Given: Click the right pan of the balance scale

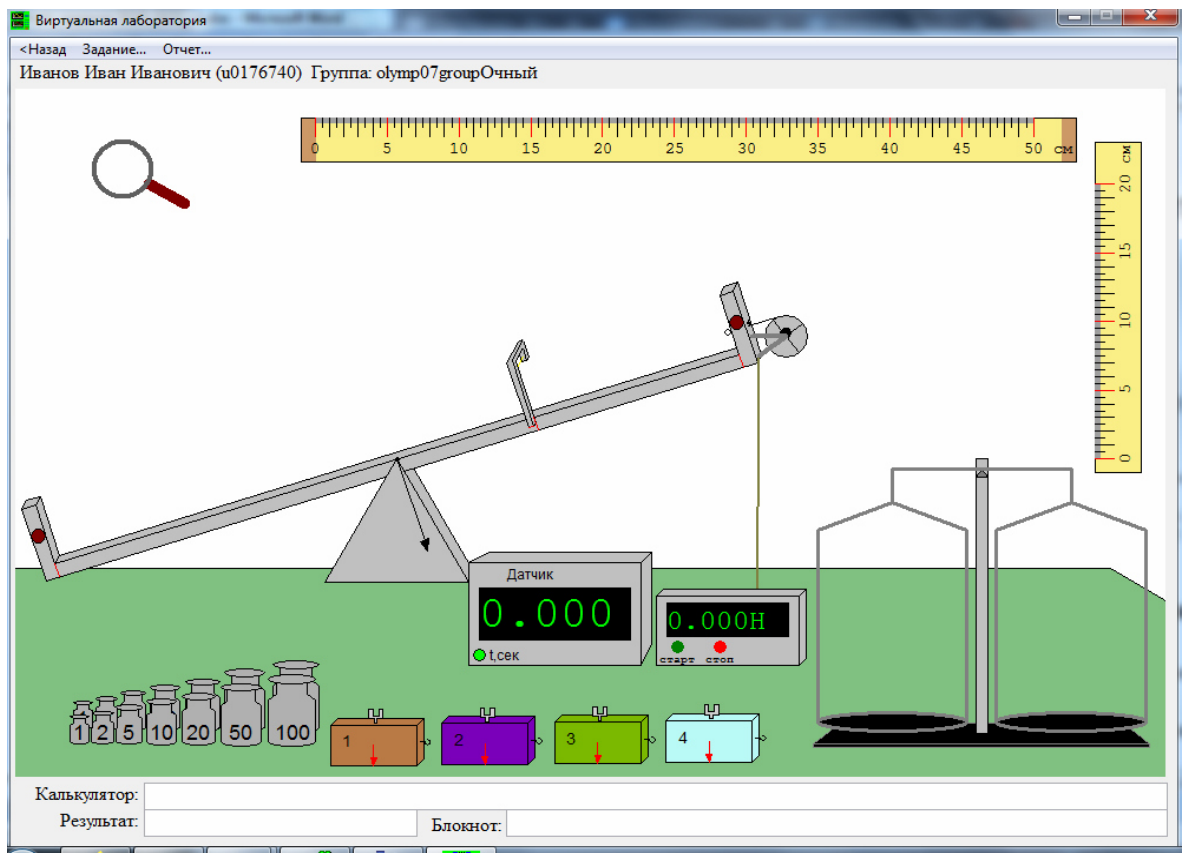Looking at the screenshot, I should (1071, 722).
